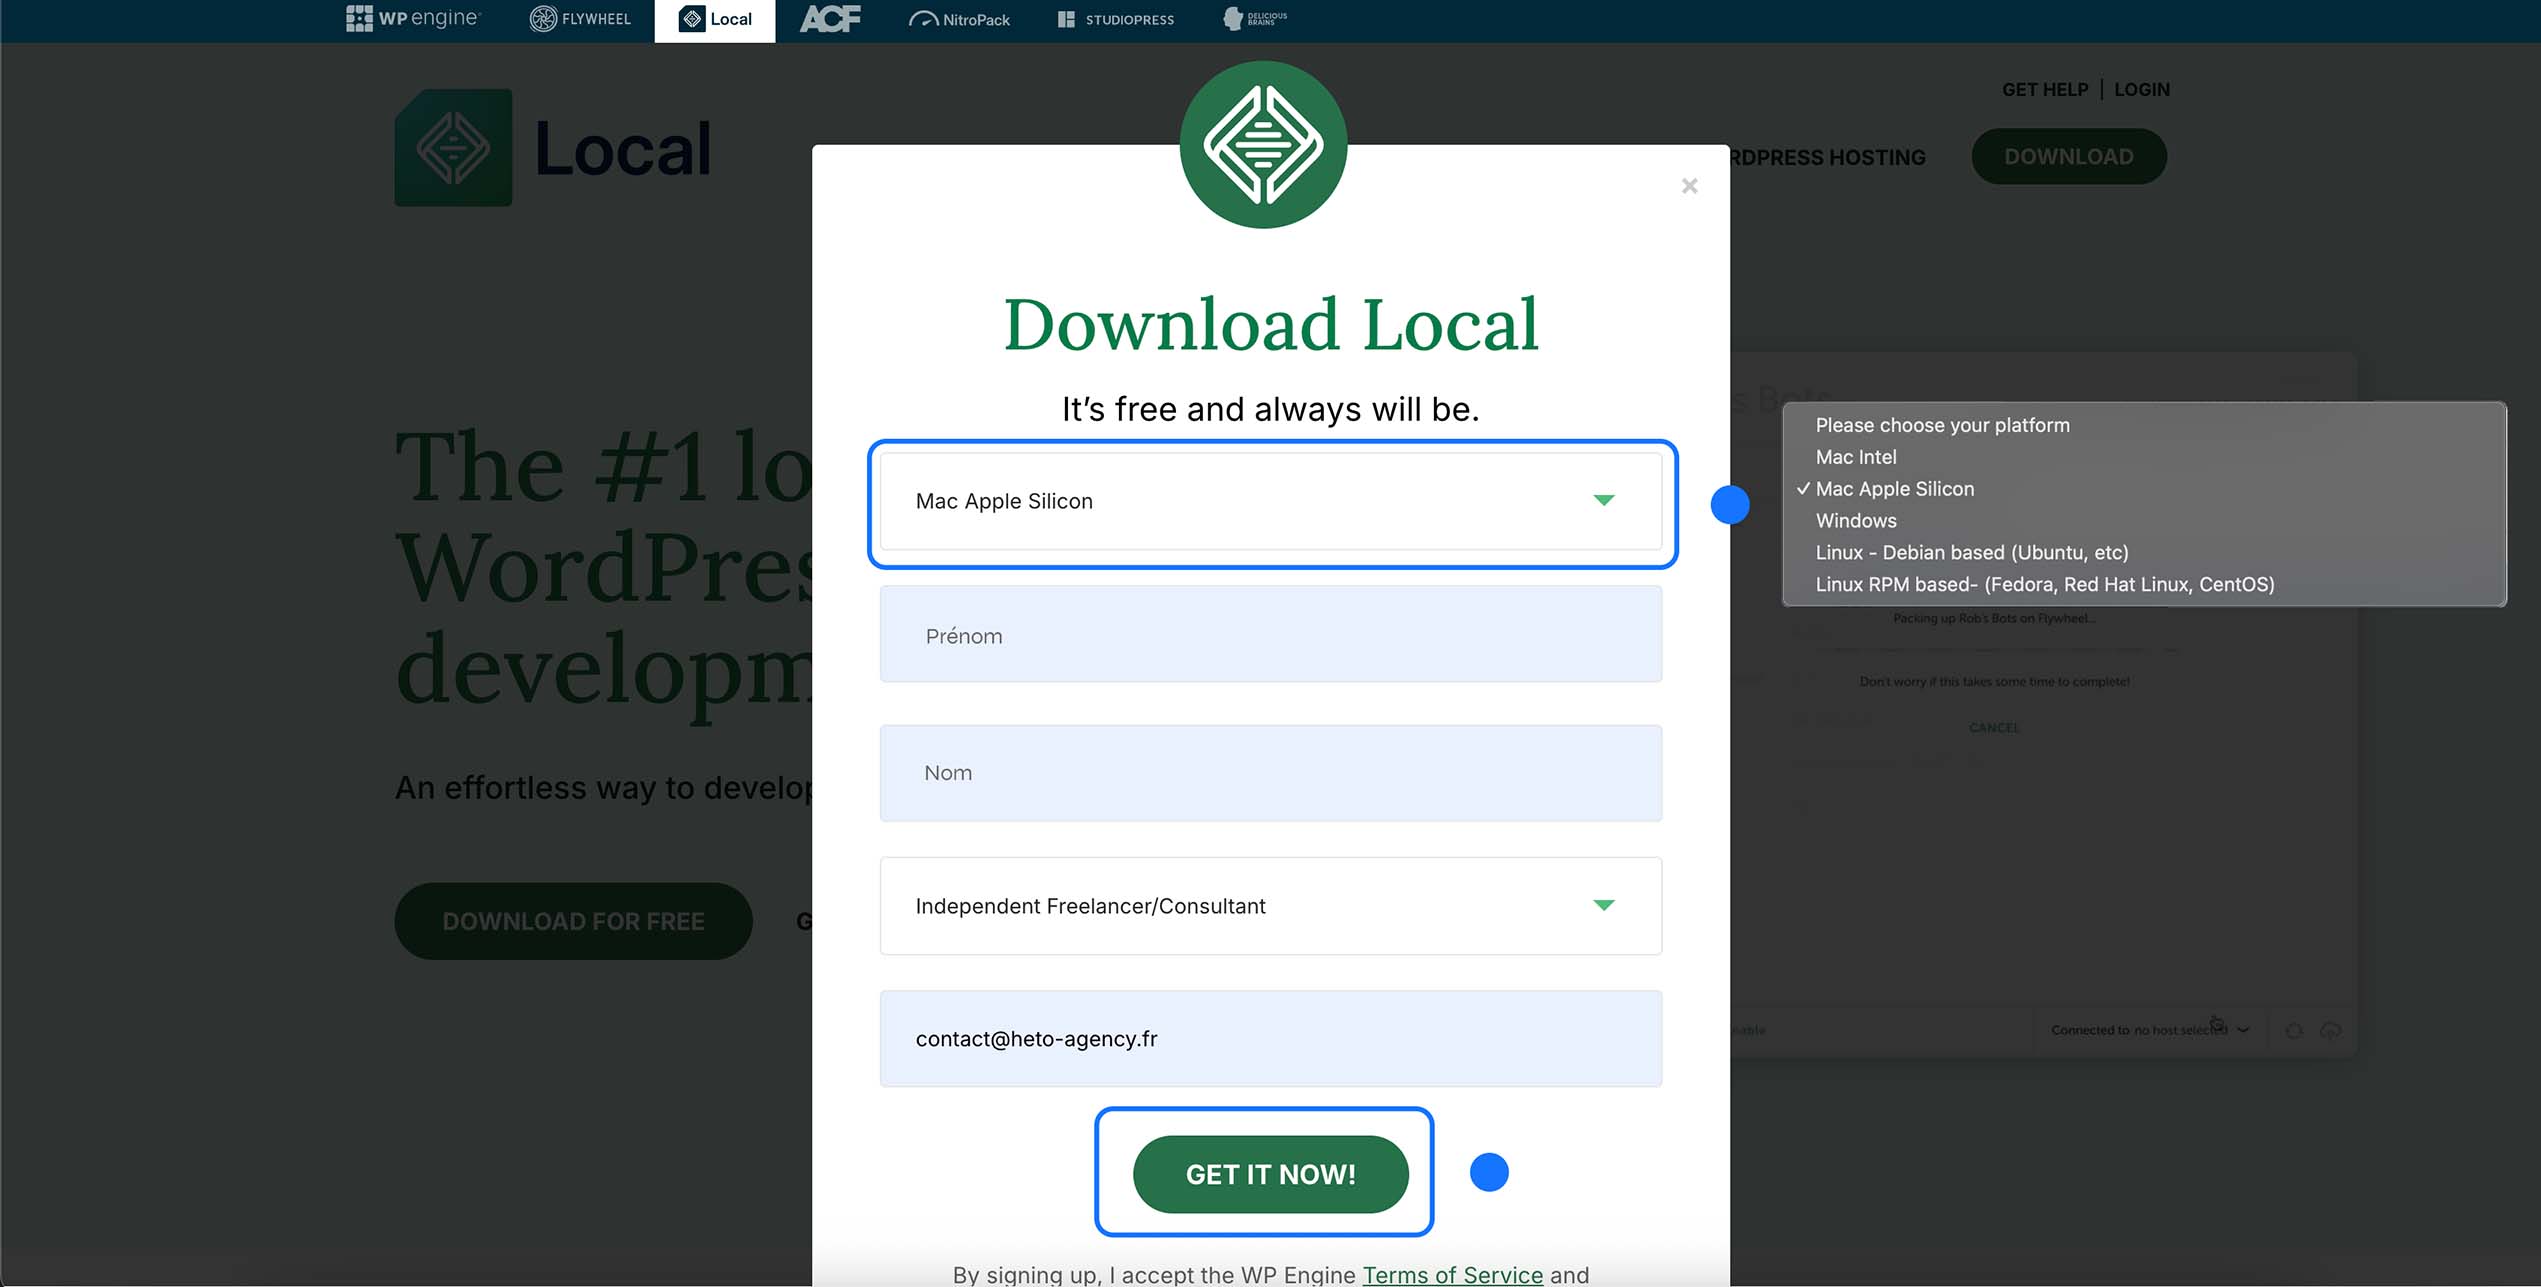Select Windows in the platform list
The image size is (2541, 1287).
click(x=1855, y=521)
